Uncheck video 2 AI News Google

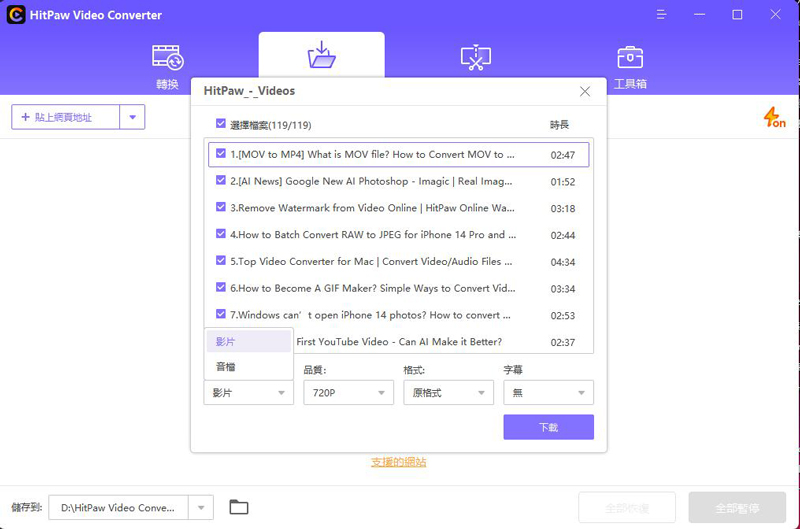(x=220, y=180)
